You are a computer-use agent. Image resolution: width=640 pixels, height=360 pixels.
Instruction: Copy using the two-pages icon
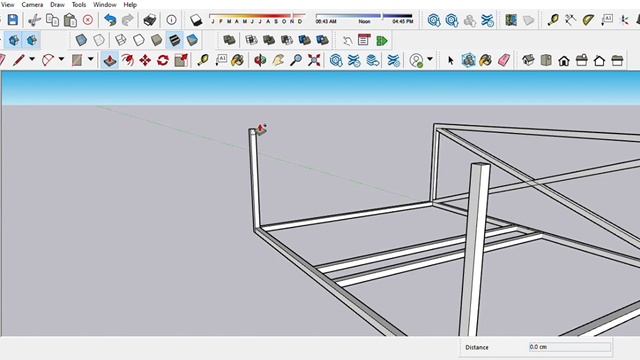pos(52,20)
